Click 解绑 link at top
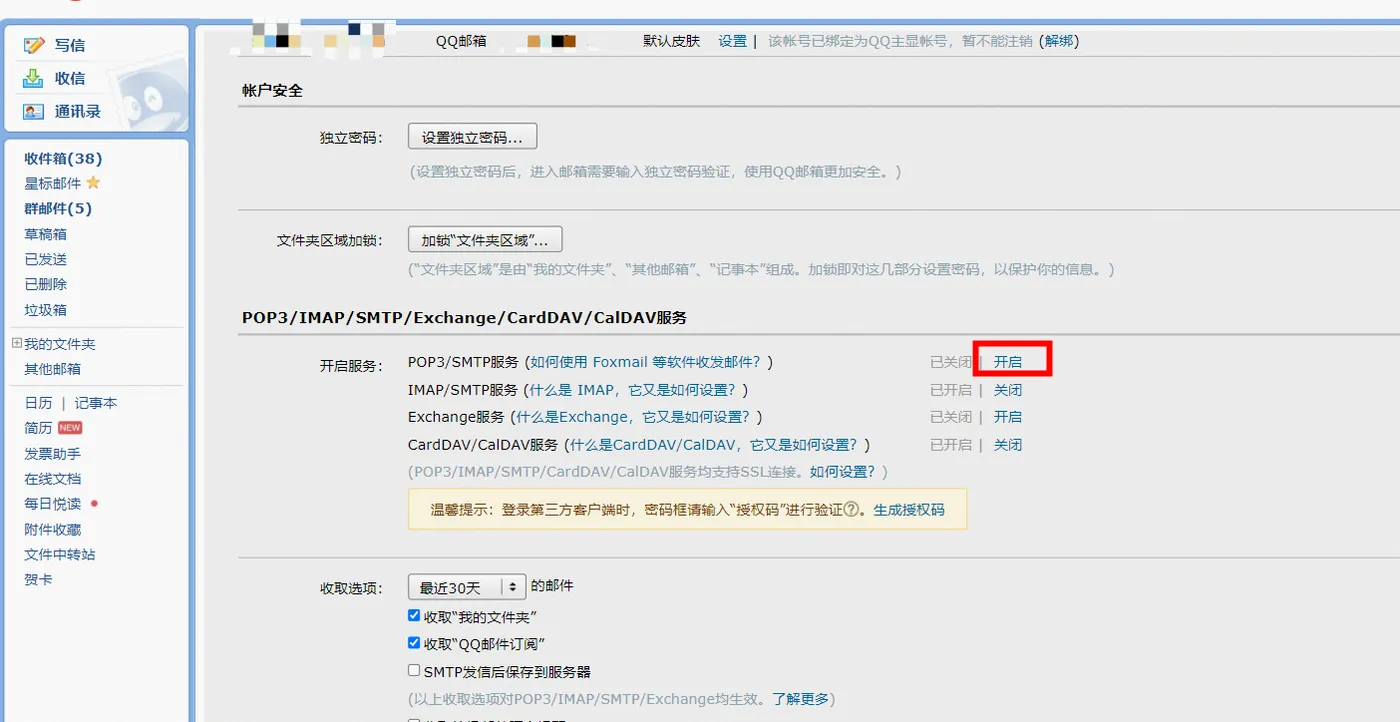The width and height of the screenshot is (1400, 722). pyautogui.click(x=1060, y=41)
